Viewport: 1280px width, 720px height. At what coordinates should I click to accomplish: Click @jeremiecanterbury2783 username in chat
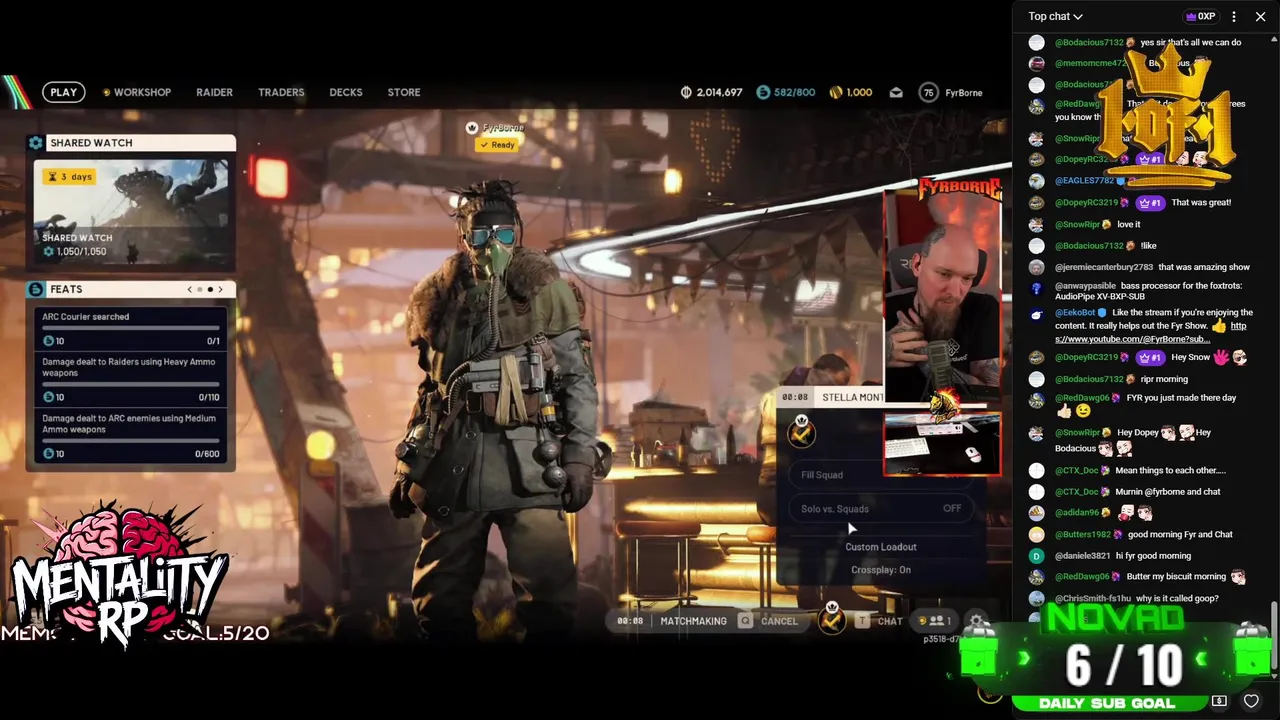click(1104, 267)
